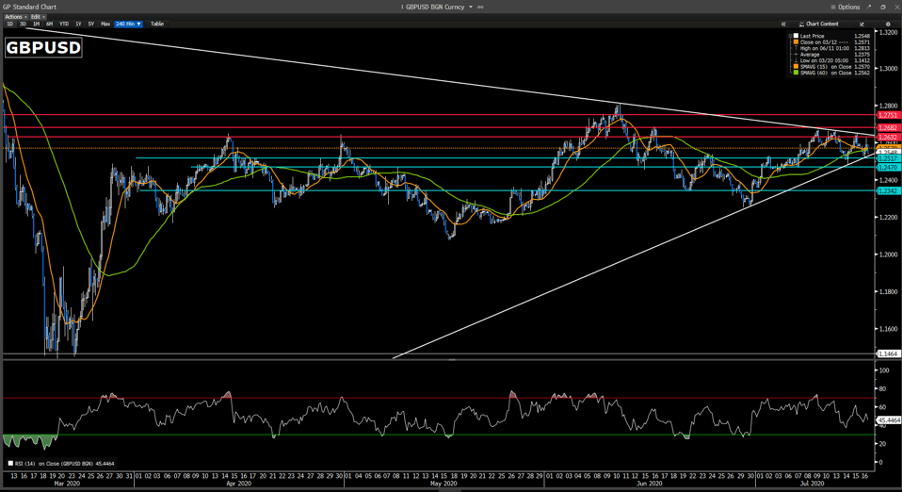The height and width of the screenshot is (492, 902).
Task: Open the GBPUSD BGN Curncy security dropdown
Action: point(439,7)
